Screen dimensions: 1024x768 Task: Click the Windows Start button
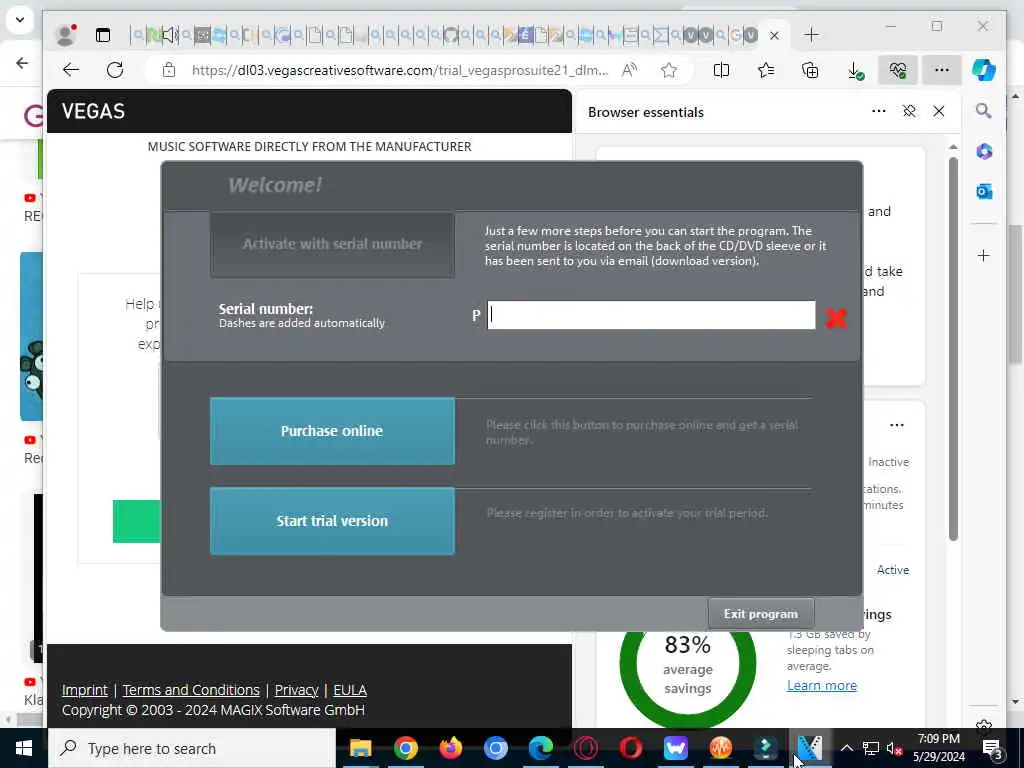point(24,748)
